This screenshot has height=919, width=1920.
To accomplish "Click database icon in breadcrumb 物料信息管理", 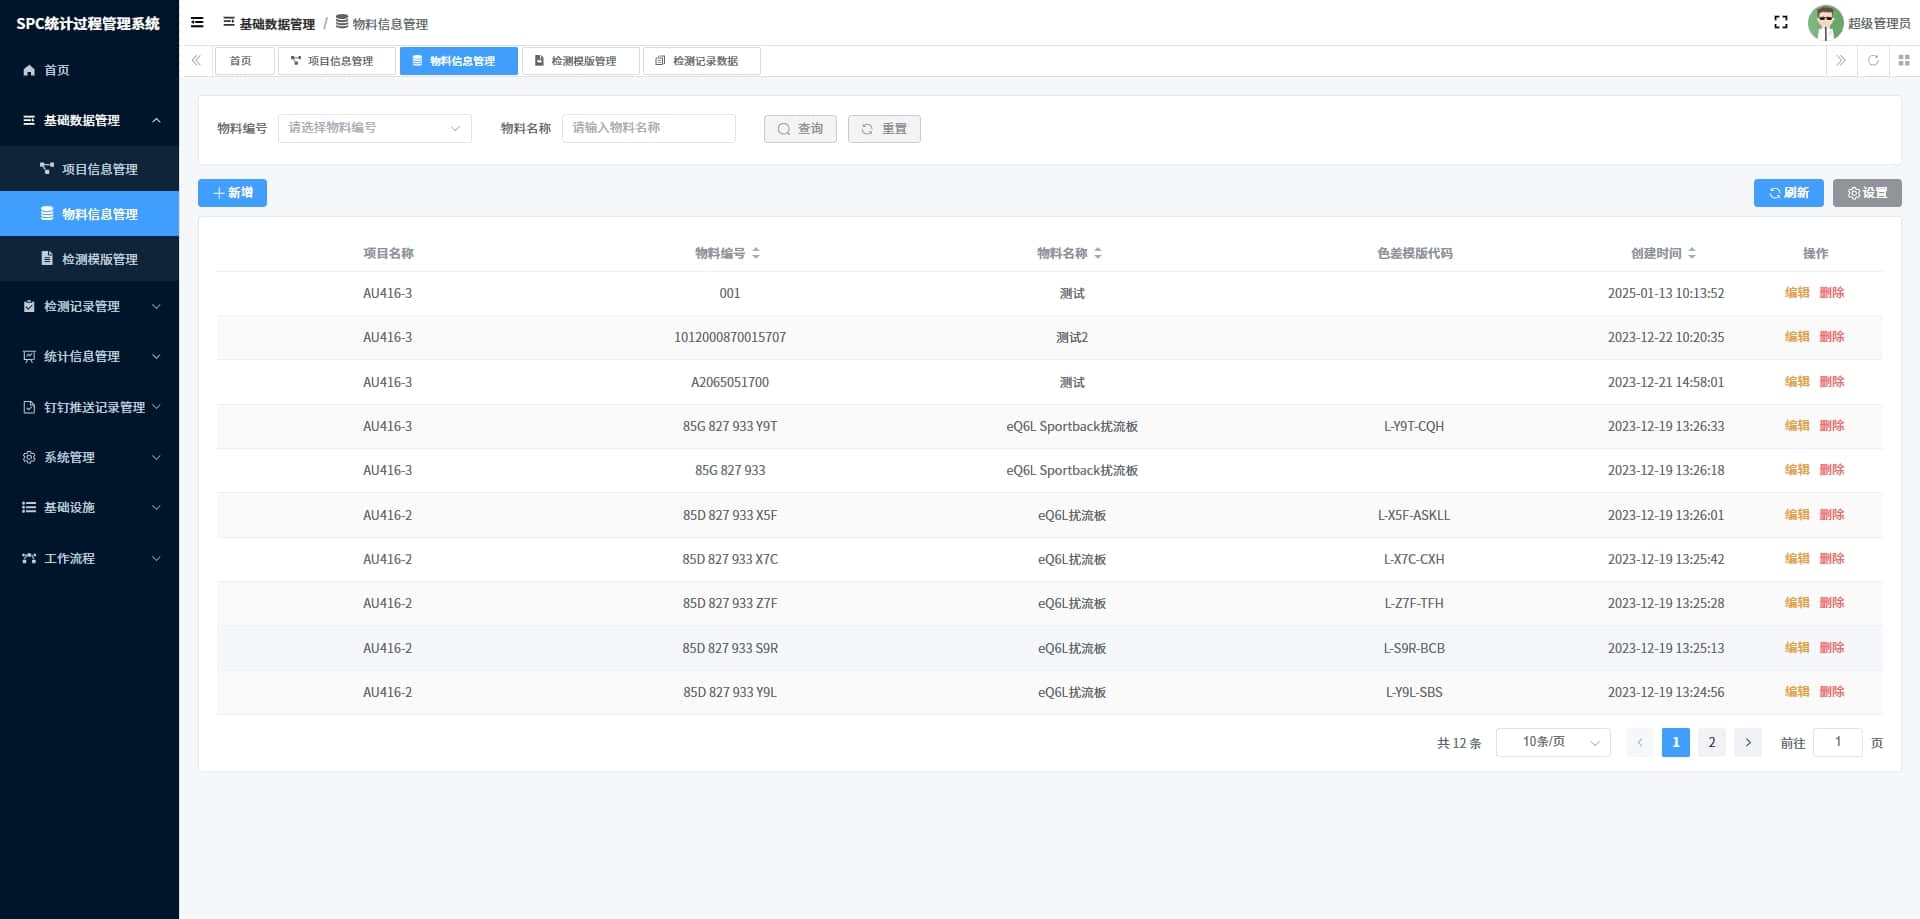I will pos(342,21).
